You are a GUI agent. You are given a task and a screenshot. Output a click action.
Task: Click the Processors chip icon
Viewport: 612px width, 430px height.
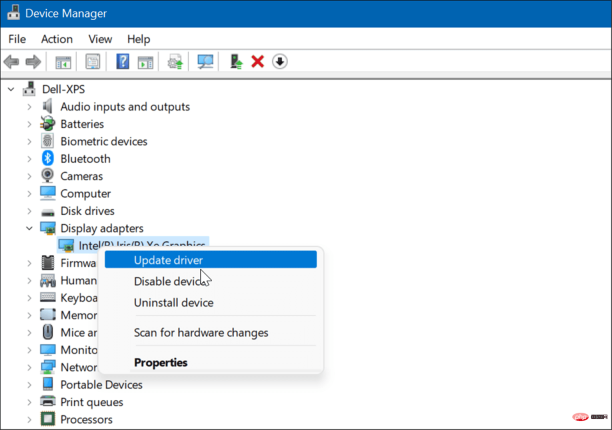click(x=48, y=419)
